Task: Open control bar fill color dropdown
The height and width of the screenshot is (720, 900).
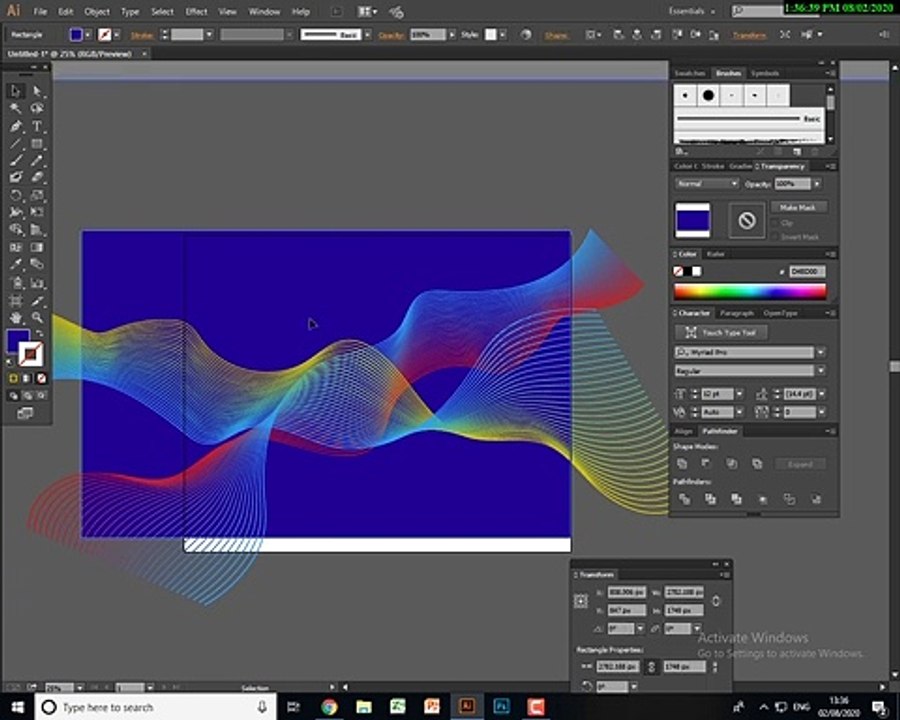Action: tap(87, 35)
